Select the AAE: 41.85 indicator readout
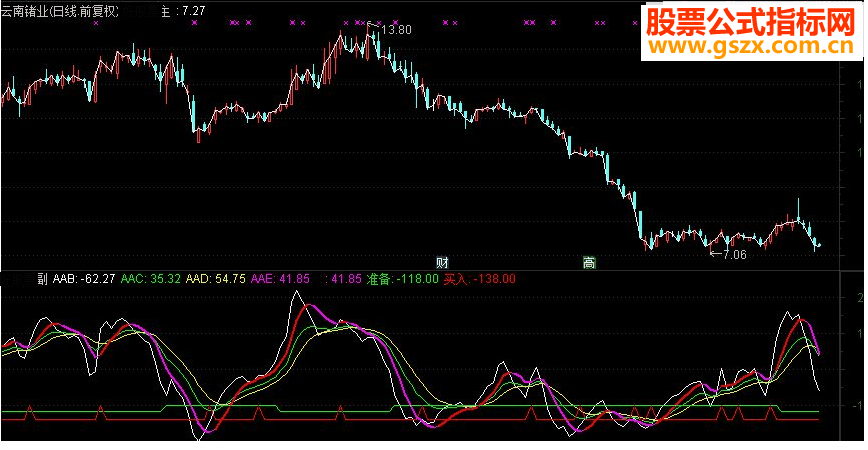Screen dimensions: 868x450 (x=280, y=279)
